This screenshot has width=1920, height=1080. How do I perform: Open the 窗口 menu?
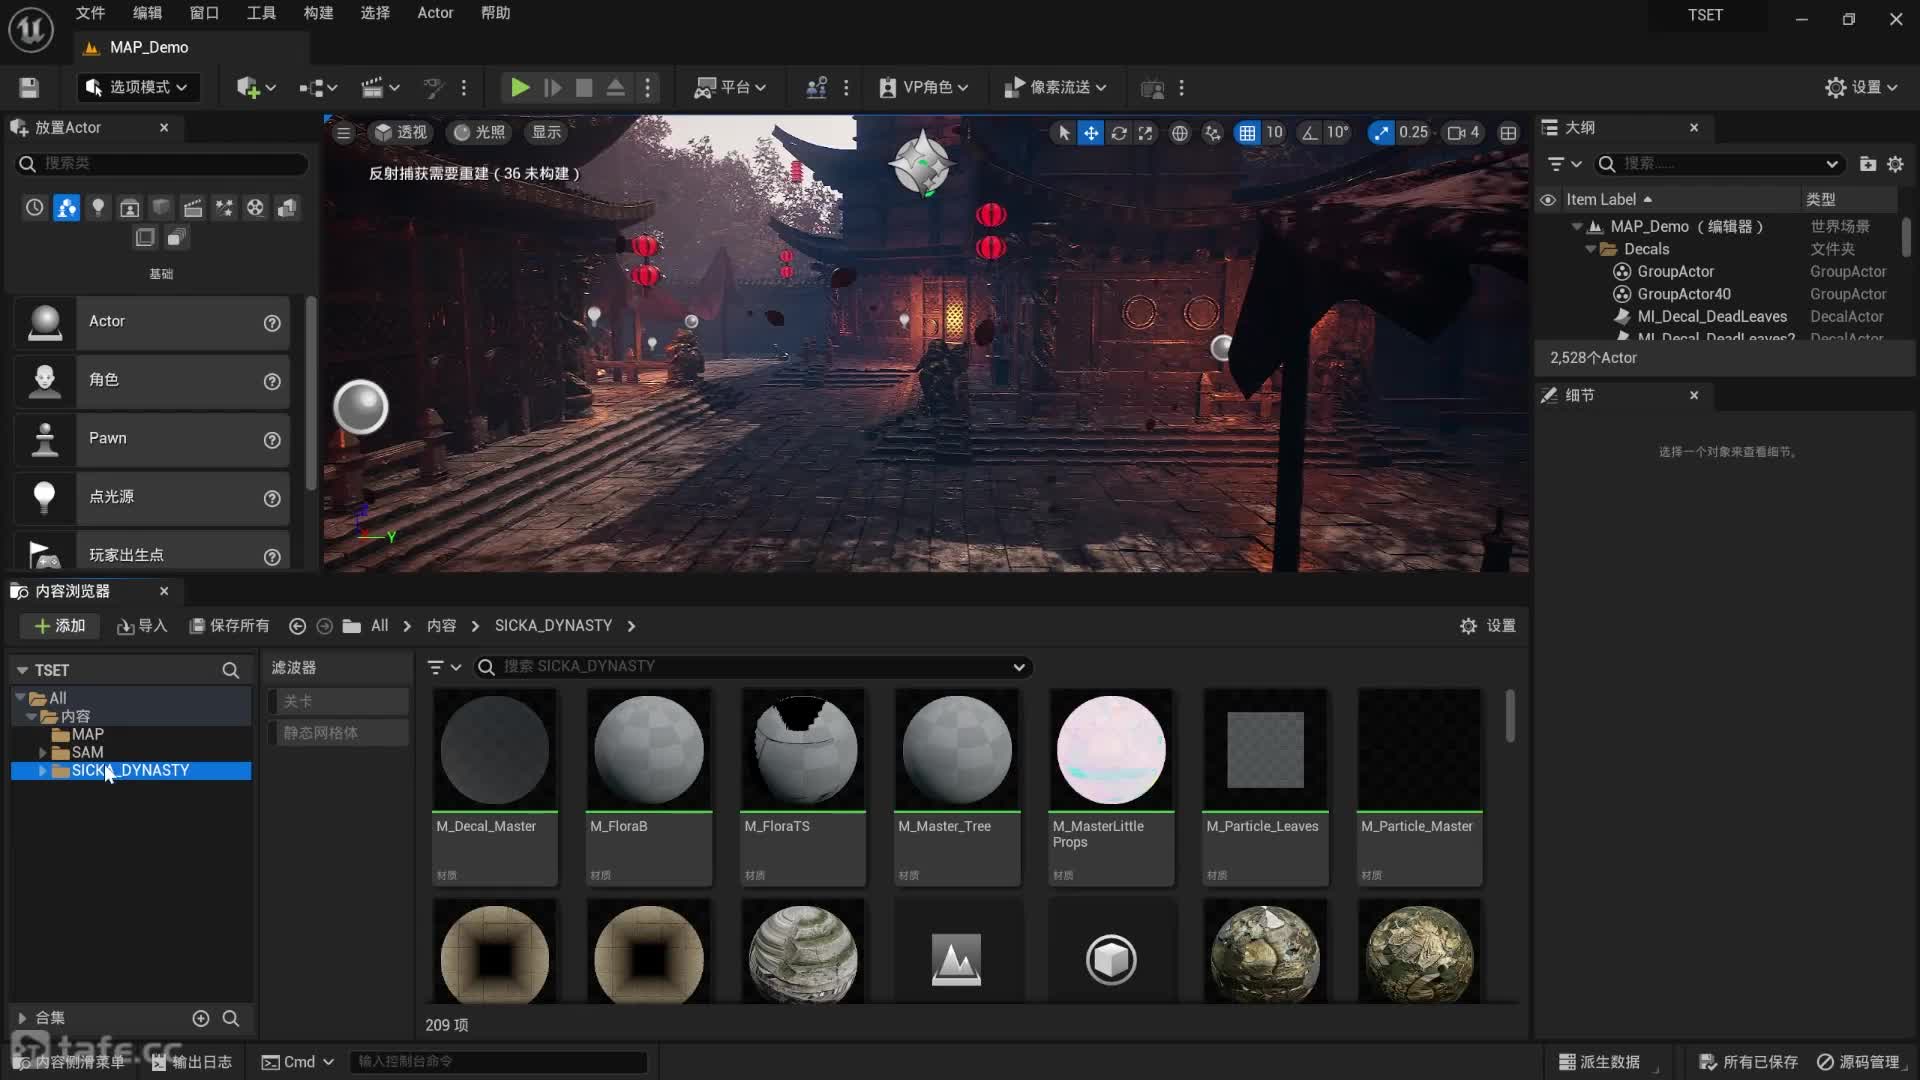coord(204,13)
